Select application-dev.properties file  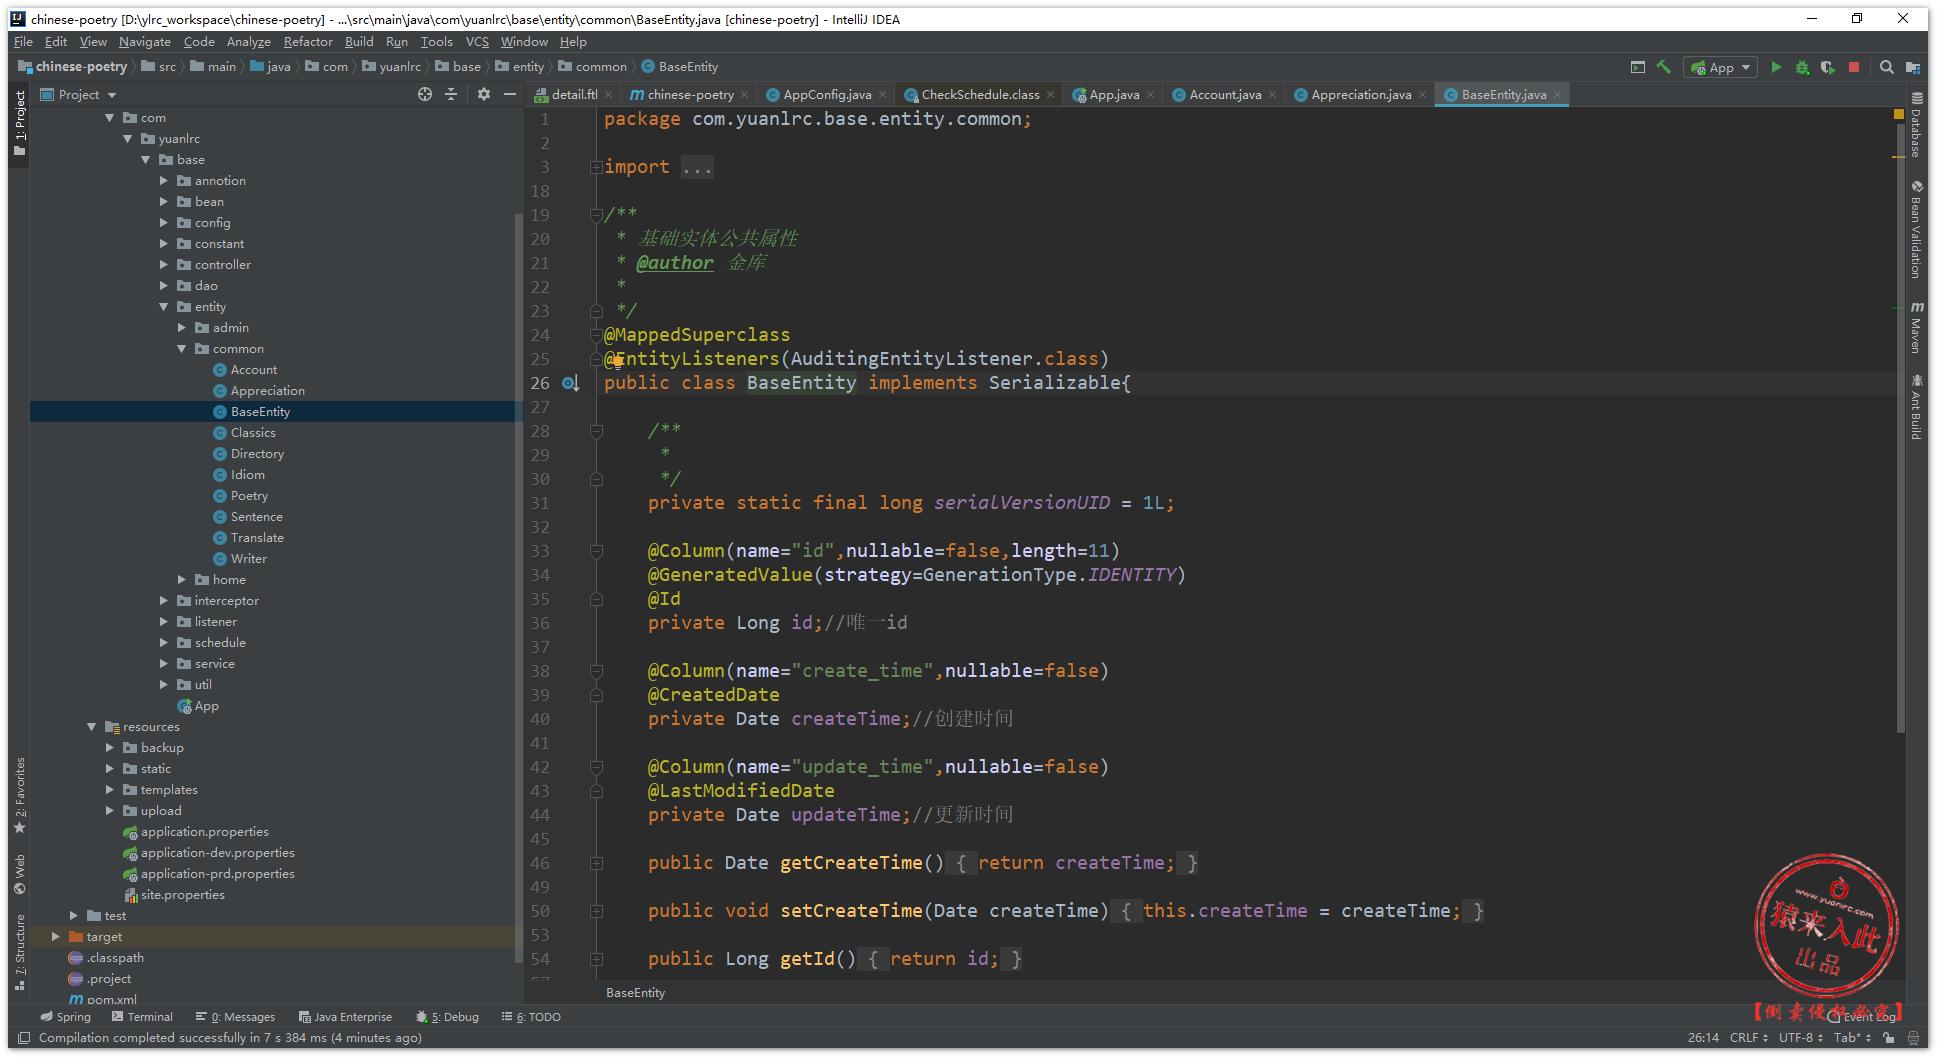(x=217, y=853)
